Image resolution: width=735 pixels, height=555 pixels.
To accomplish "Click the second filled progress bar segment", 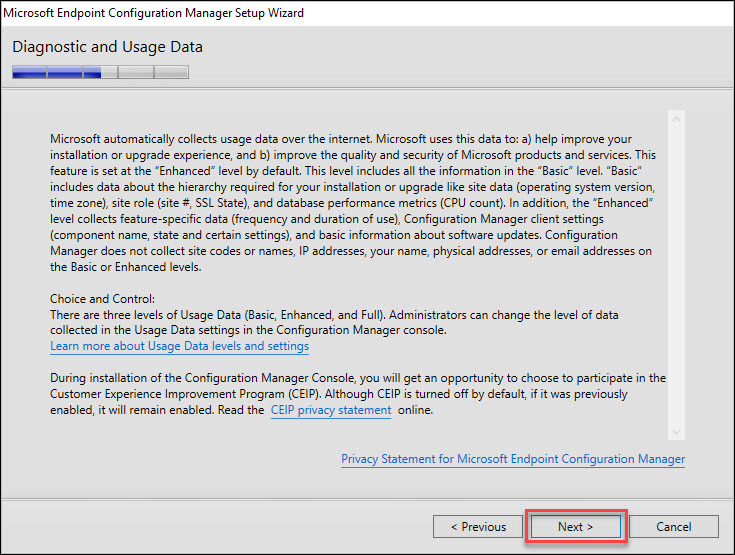I will [x=65, y=72].
